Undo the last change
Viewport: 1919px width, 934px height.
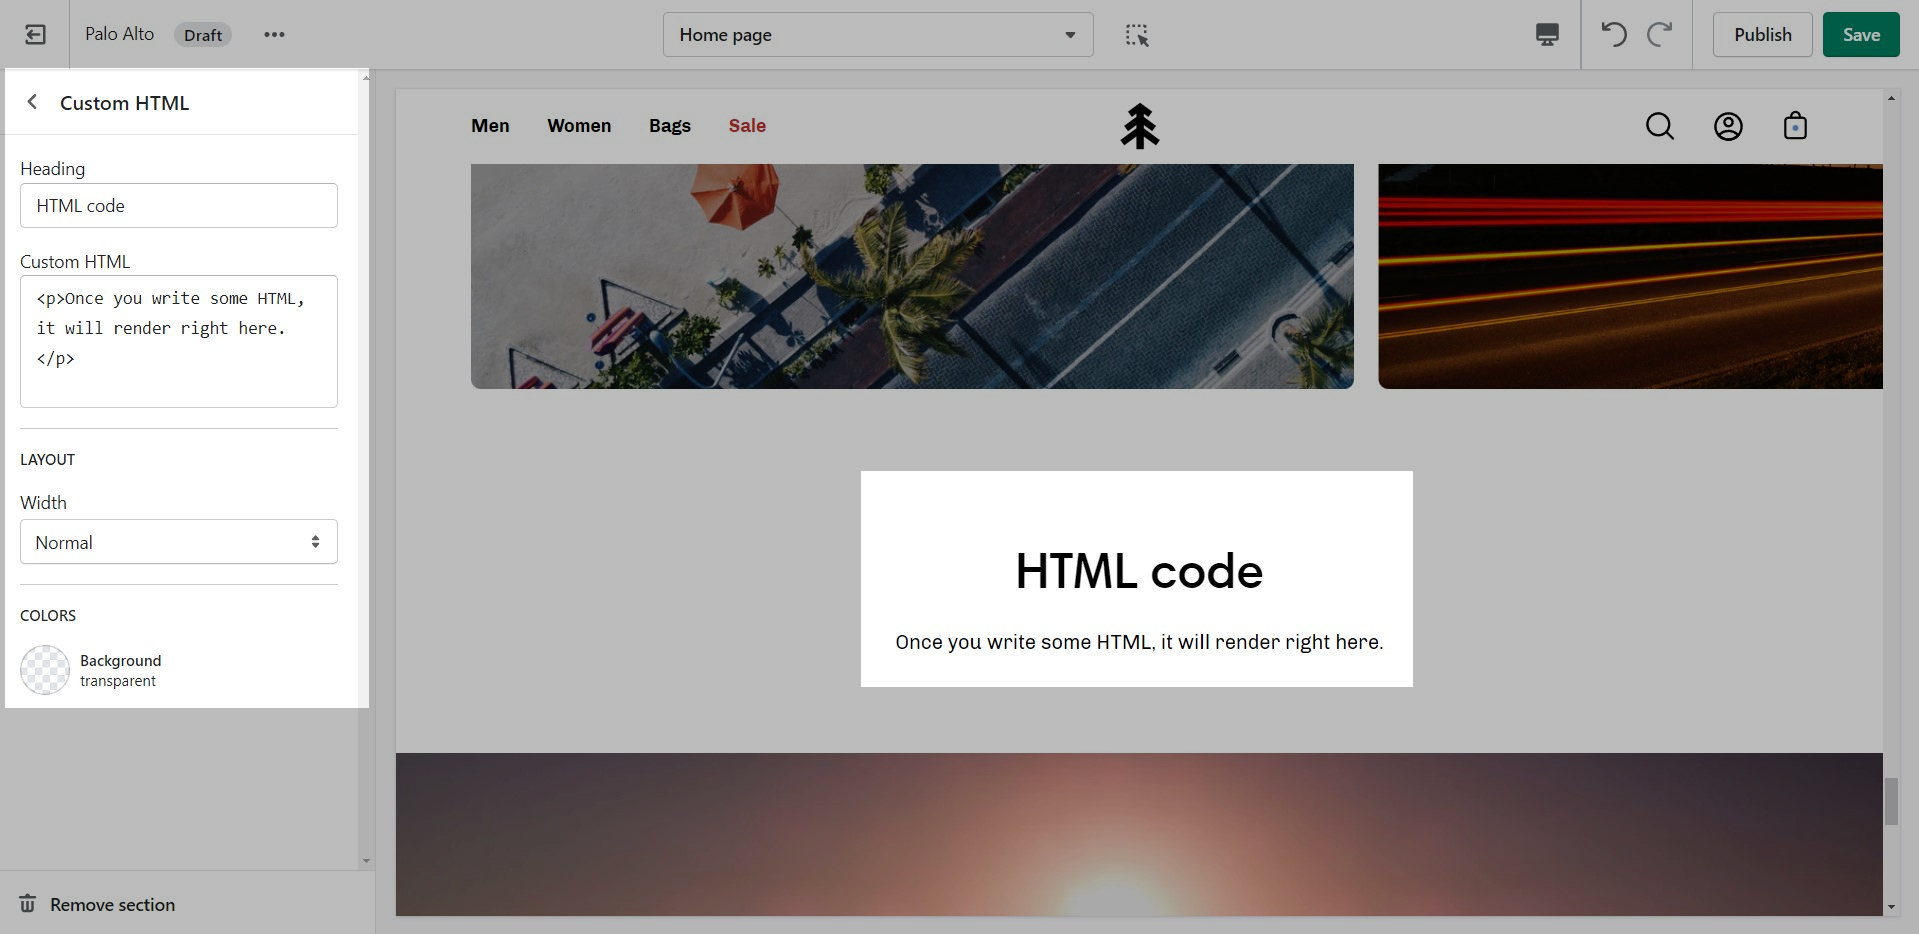pyautogui.click(x=1613, y=35)
